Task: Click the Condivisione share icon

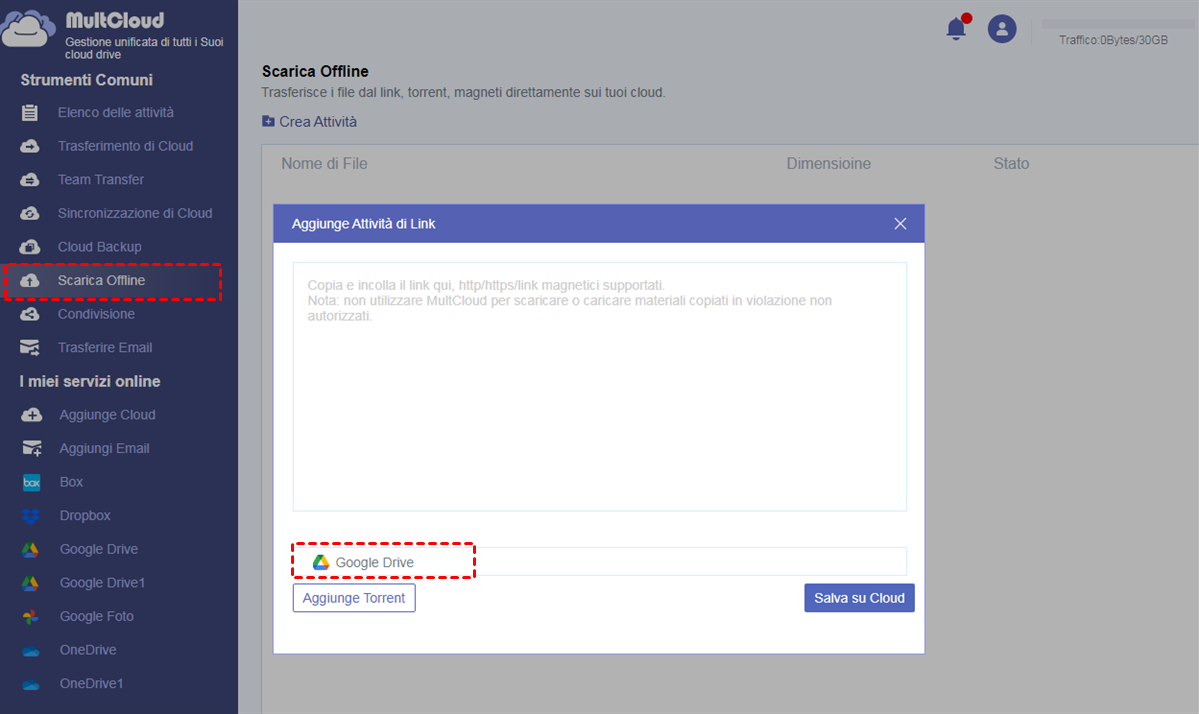Action: coord(30,314)
